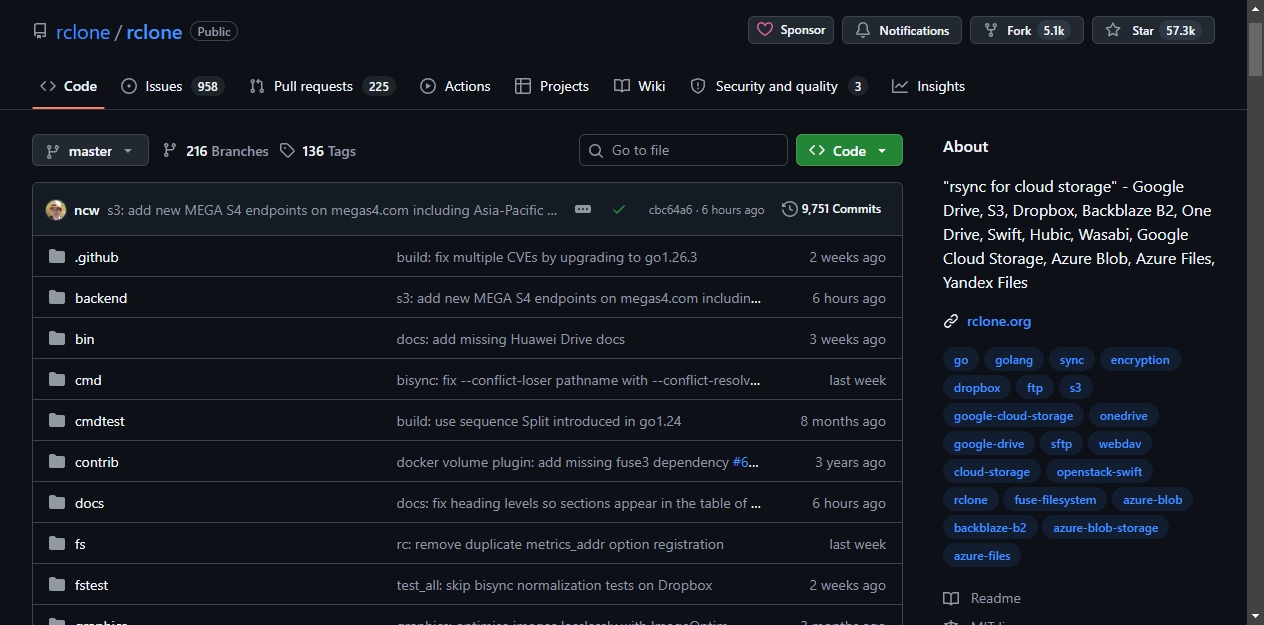Click the tag icon near 136 Tags

pyautogui.click(x=288, y=151)
